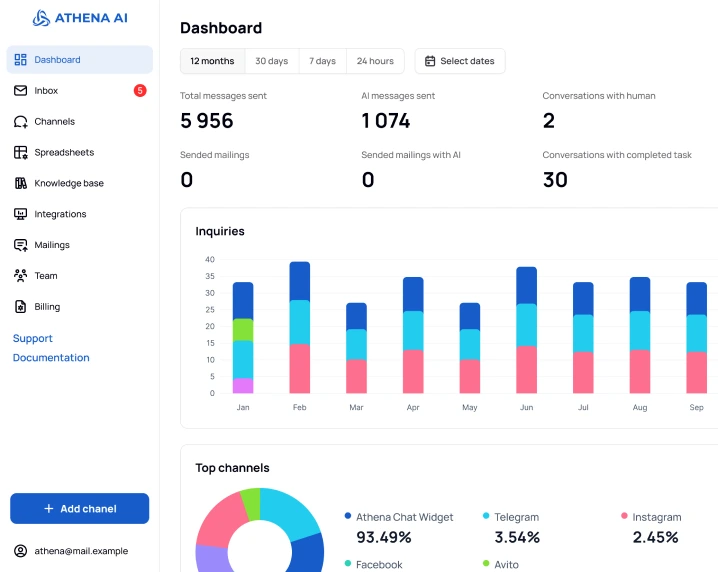Select the 30 days time range
The width and height of the screenshot is (718, 572).
271,61
